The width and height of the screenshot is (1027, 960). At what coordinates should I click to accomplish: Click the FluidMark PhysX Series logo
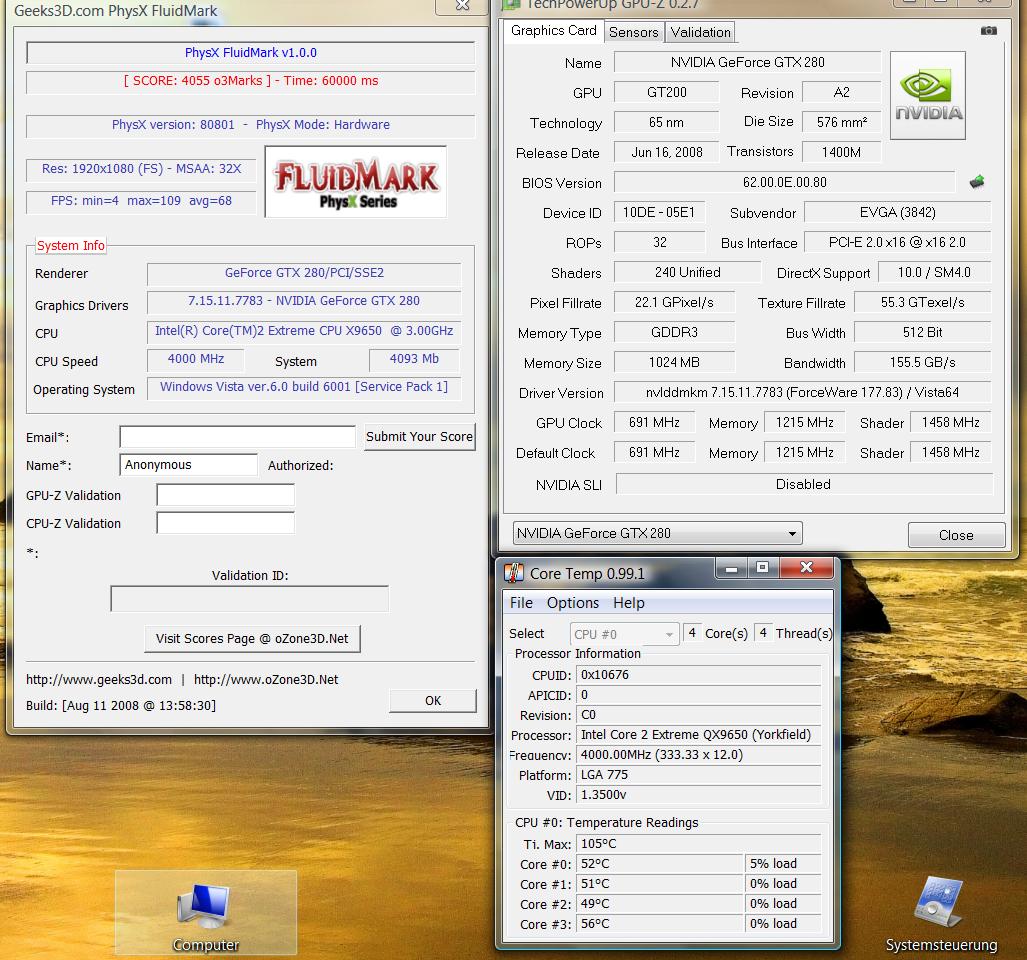pyautogui.click(x=356, y=181)
